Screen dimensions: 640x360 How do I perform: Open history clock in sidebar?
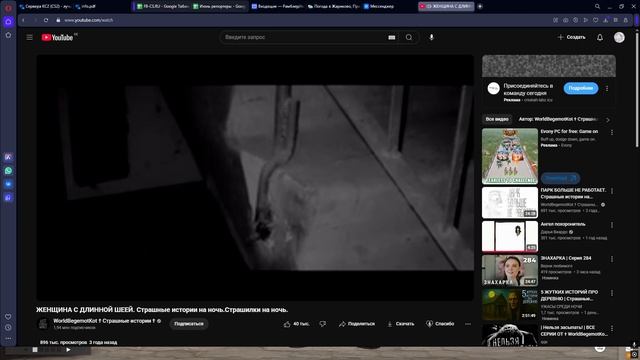(8, 327)
